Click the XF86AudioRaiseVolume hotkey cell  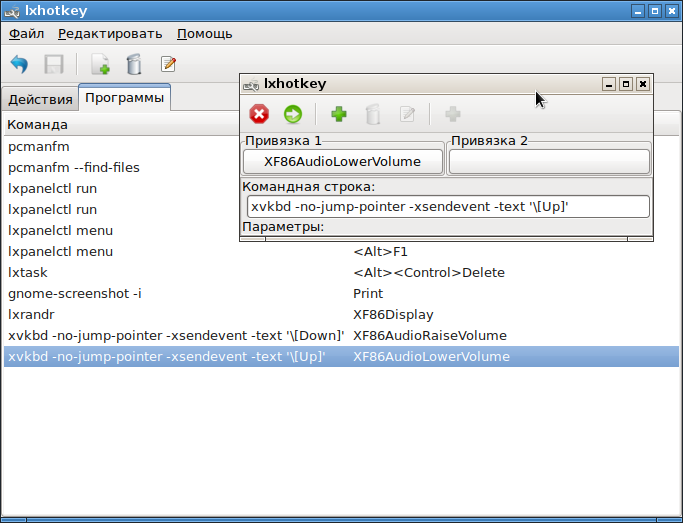pos(430,336)
